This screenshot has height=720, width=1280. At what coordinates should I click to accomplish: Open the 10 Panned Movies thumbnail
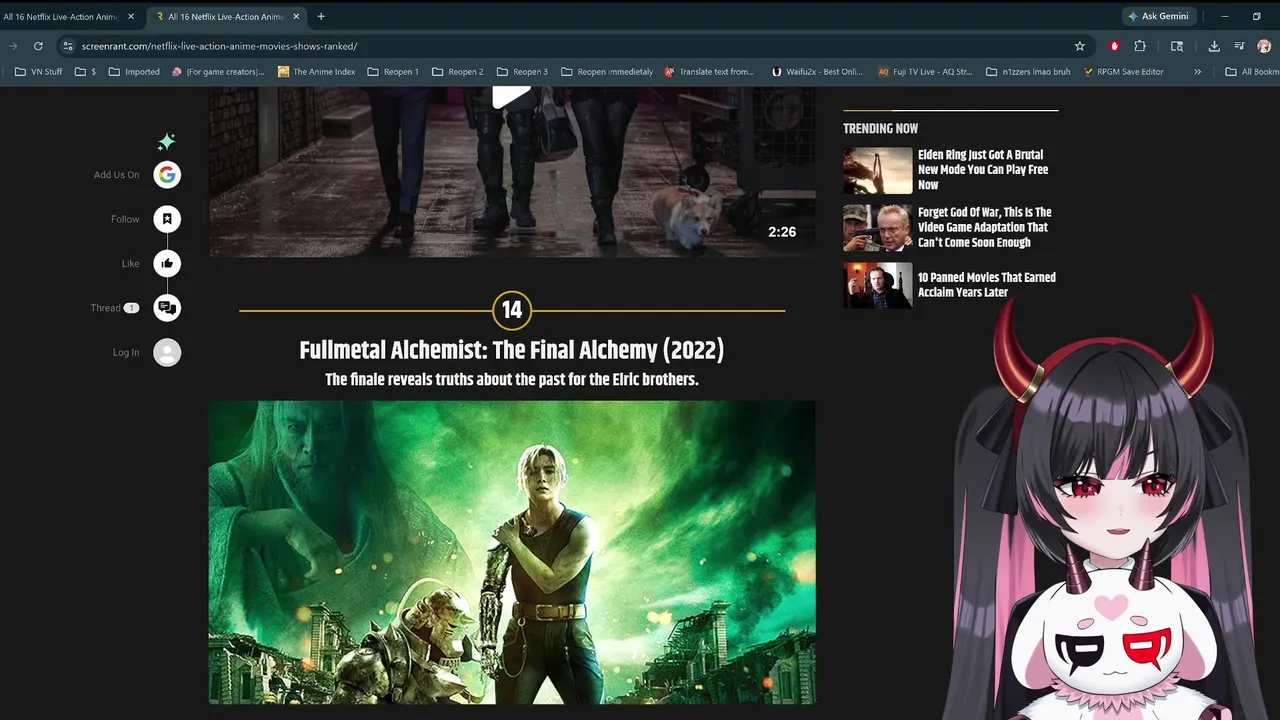pyautogui.click(x=877, y=285)
